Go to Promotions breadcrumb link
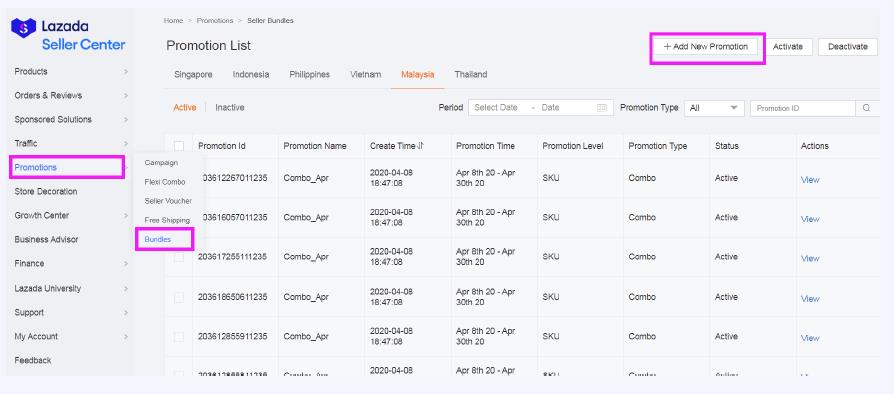The width and height of the screenshot is (894, 394). pos(215,21)
